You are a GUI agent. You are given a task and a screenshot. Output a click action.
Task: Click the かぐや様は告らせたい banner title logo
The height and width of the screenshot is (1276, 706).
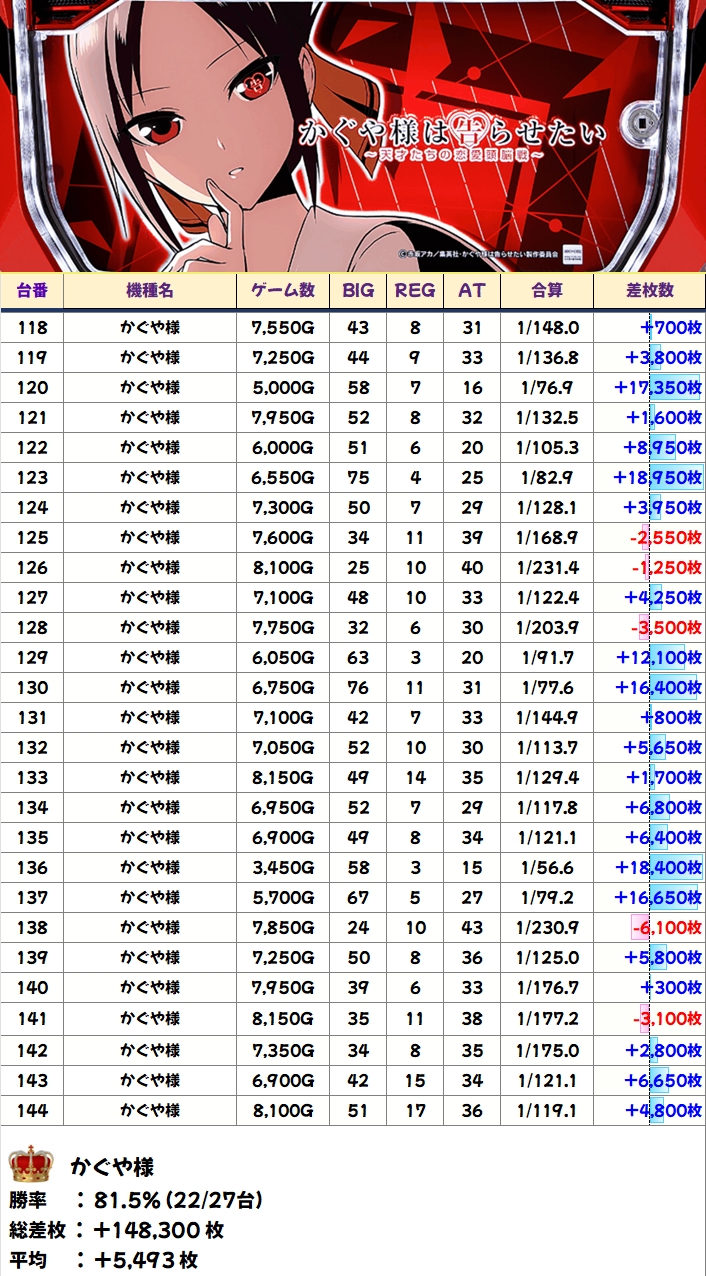tap(452, 135)
